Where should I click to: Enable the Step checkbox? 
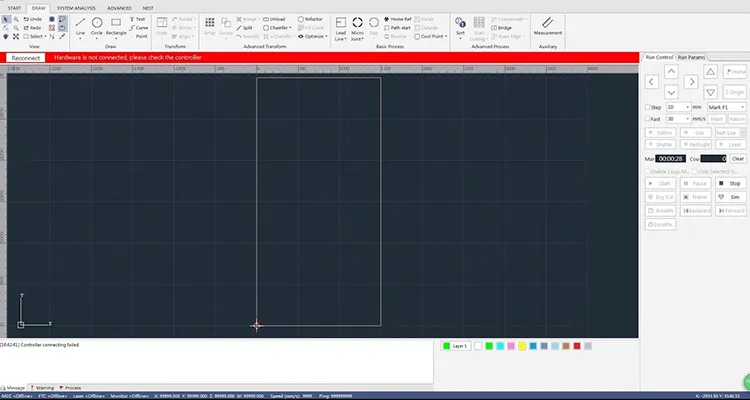click(647, 106)
